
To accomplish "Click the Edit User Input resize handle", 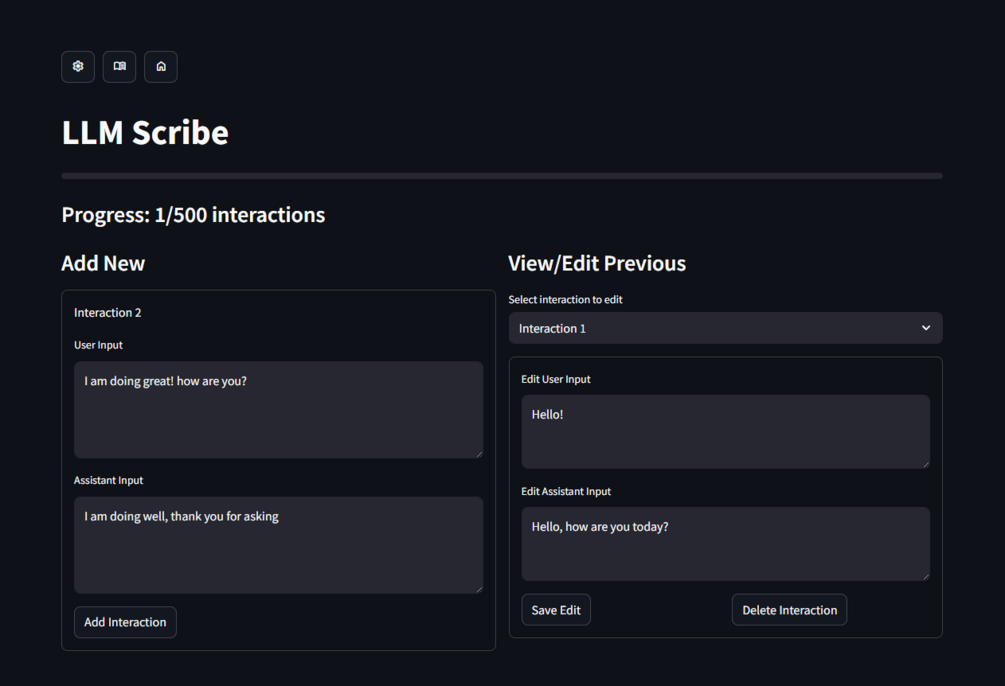I will [925, 463].
